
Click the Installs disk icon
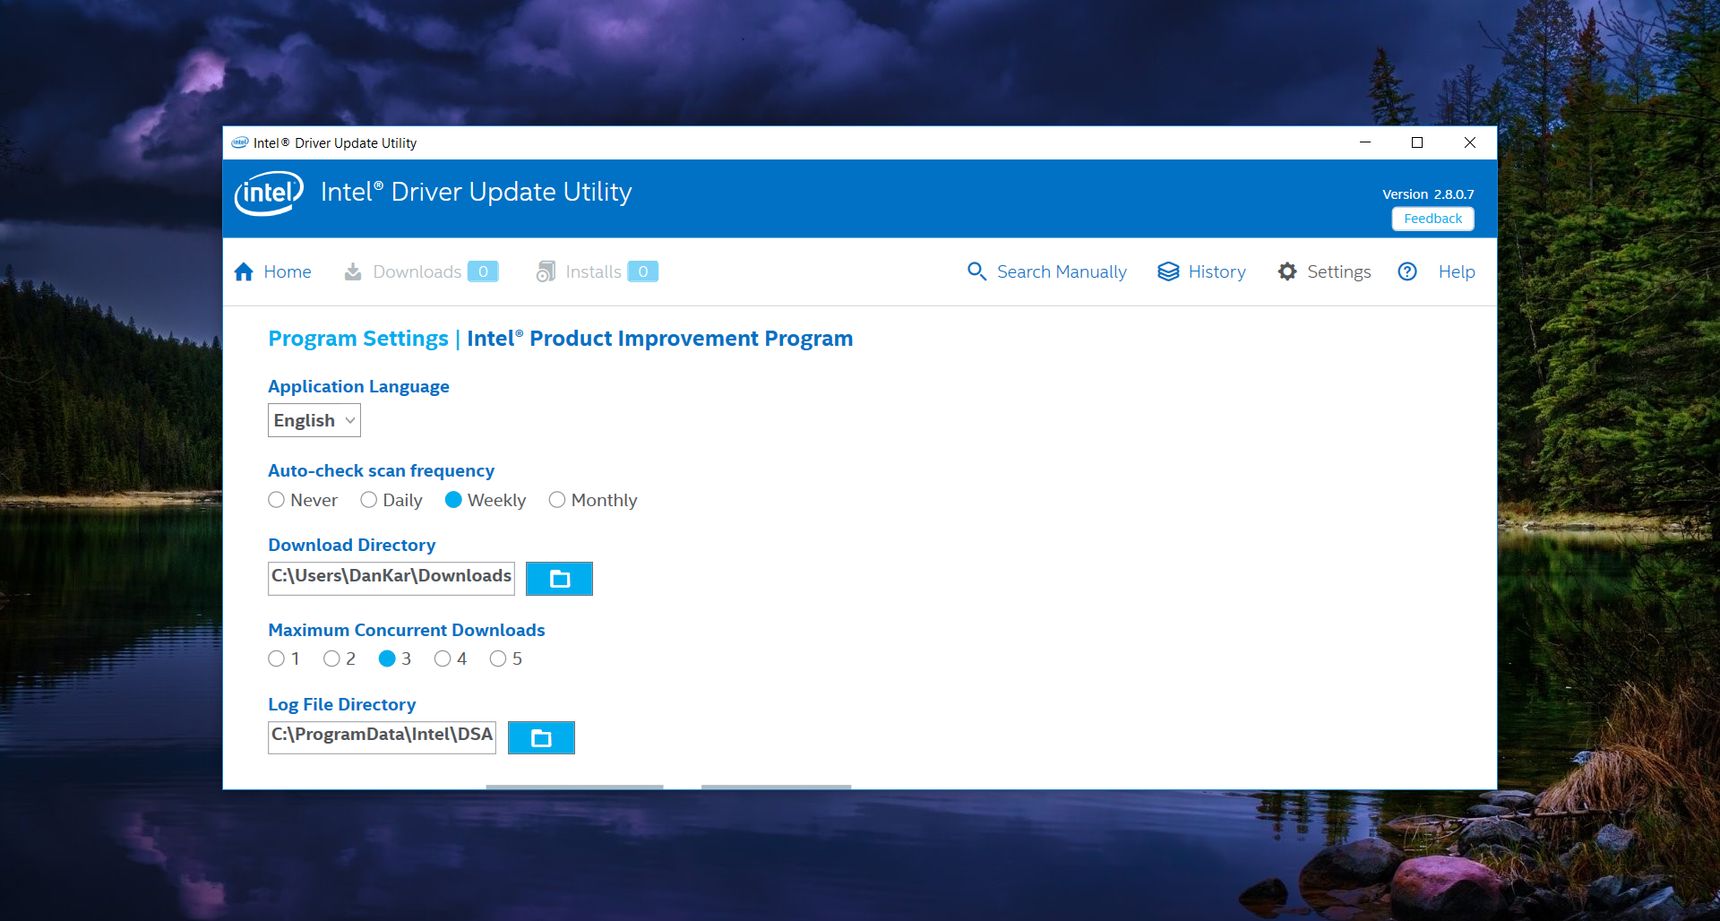[545, 272]
